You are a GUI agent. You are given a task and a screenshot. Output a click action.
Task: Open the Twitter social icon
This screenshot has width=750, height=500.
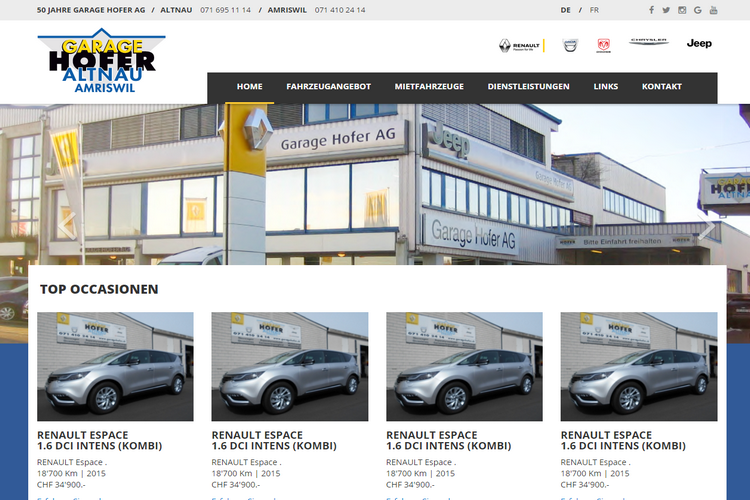pos(666,10)
